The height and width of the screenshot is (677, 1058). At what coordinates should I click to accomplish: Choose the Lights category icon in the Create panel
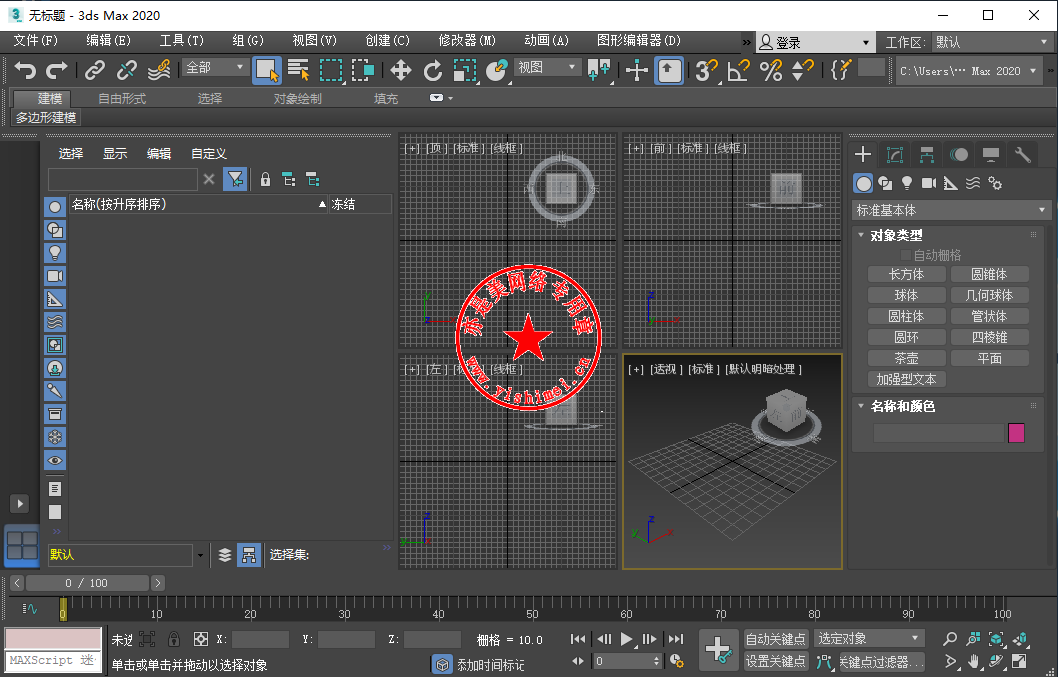[x=907, y=183]
